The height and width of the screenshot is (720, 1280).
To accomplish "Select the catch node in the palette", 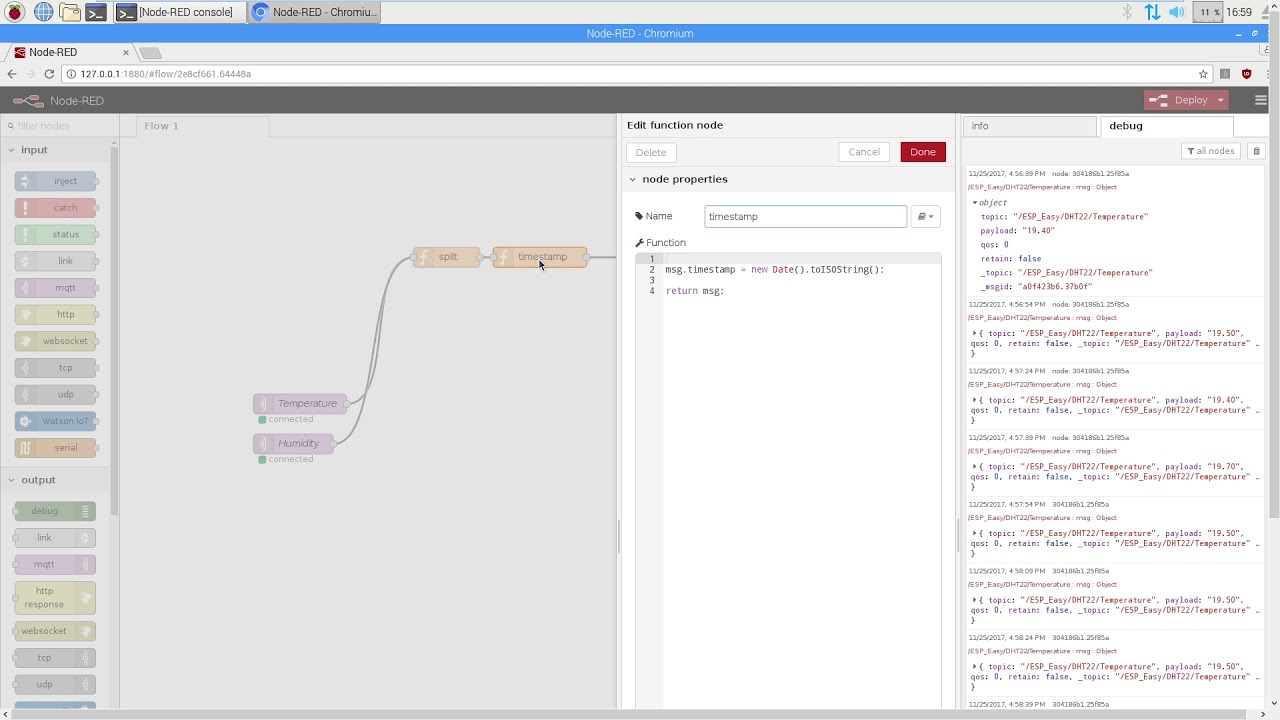I will click(x=56, y=208).
